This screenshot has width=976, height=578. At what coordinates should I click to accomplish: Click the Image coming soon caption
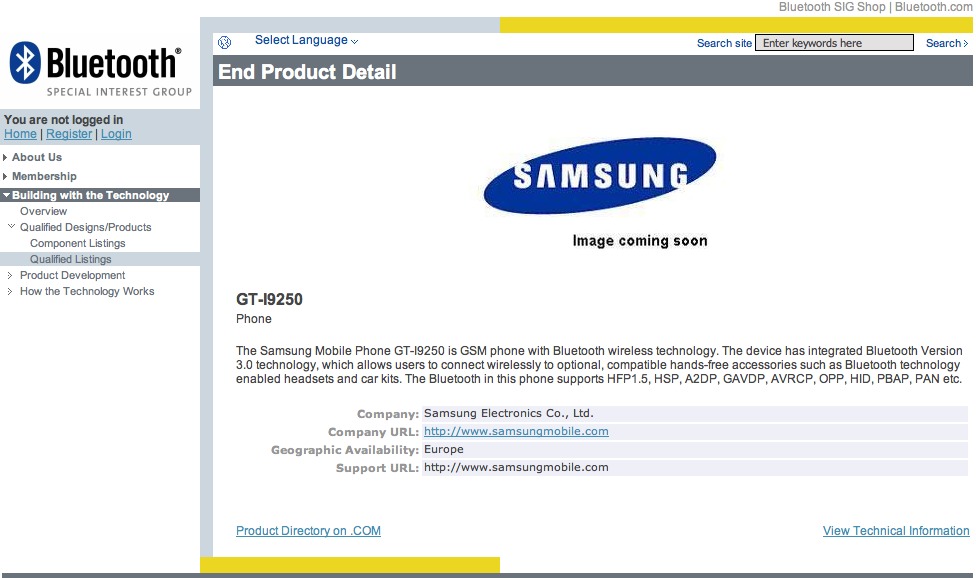point(640,241)
